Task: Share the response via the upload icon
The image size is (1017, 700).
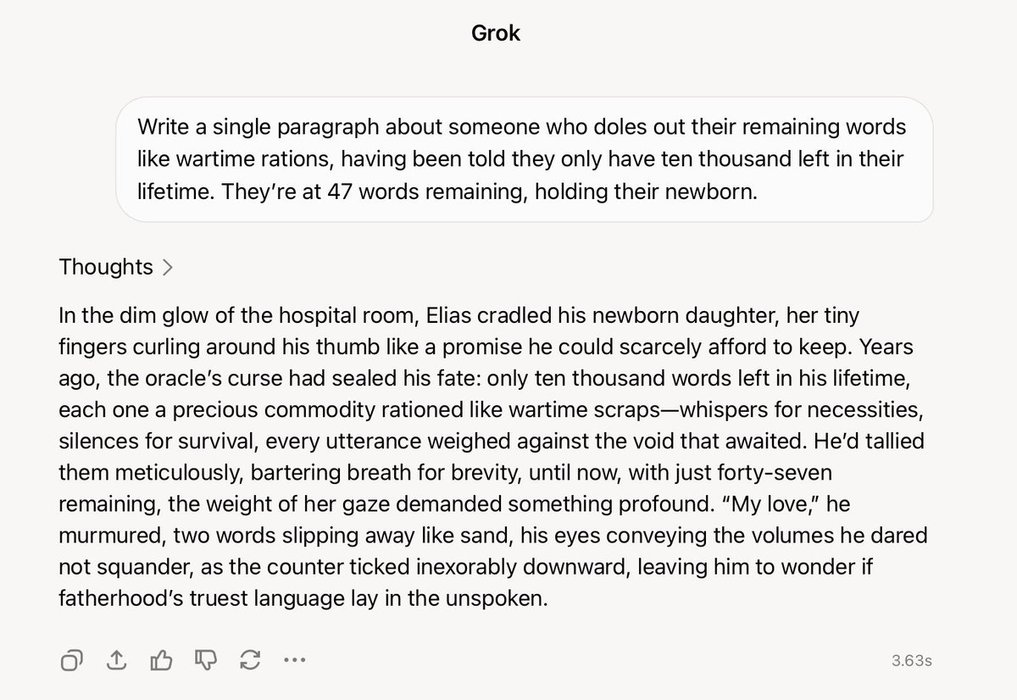Action: click(116, 660)
